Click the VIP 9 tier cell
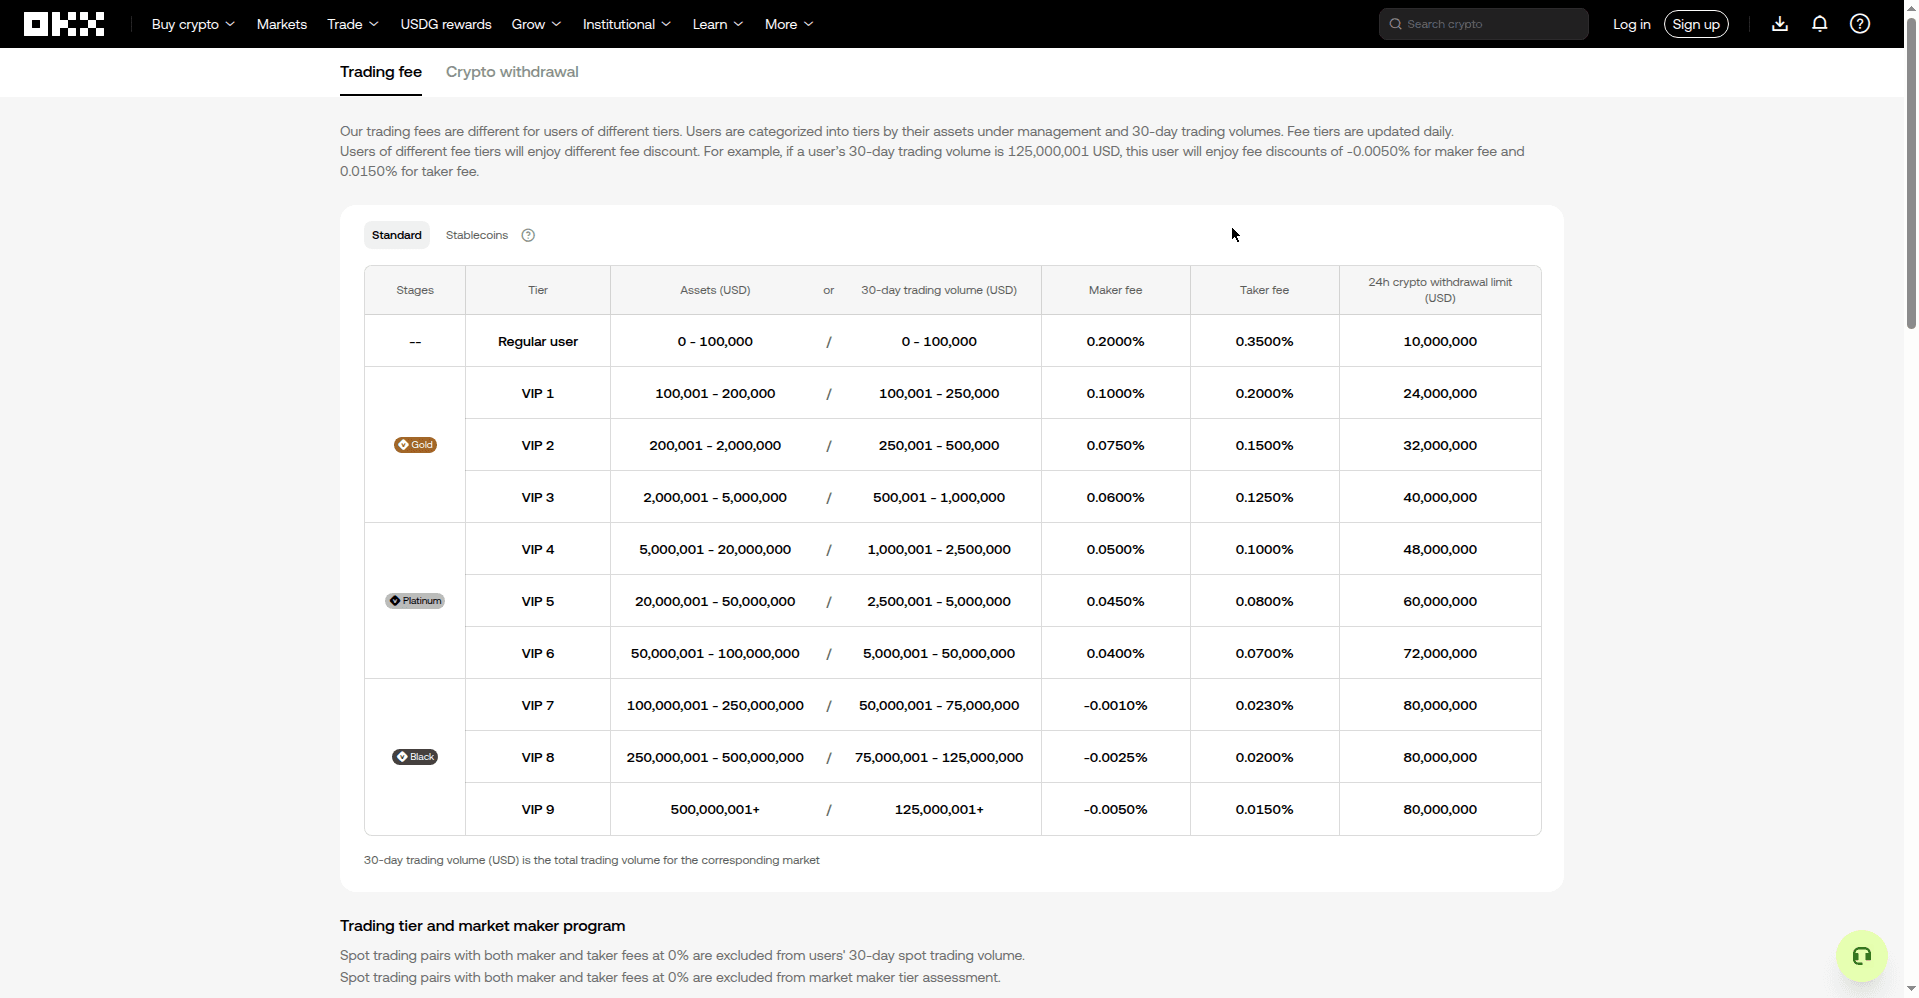 (538, 809)
